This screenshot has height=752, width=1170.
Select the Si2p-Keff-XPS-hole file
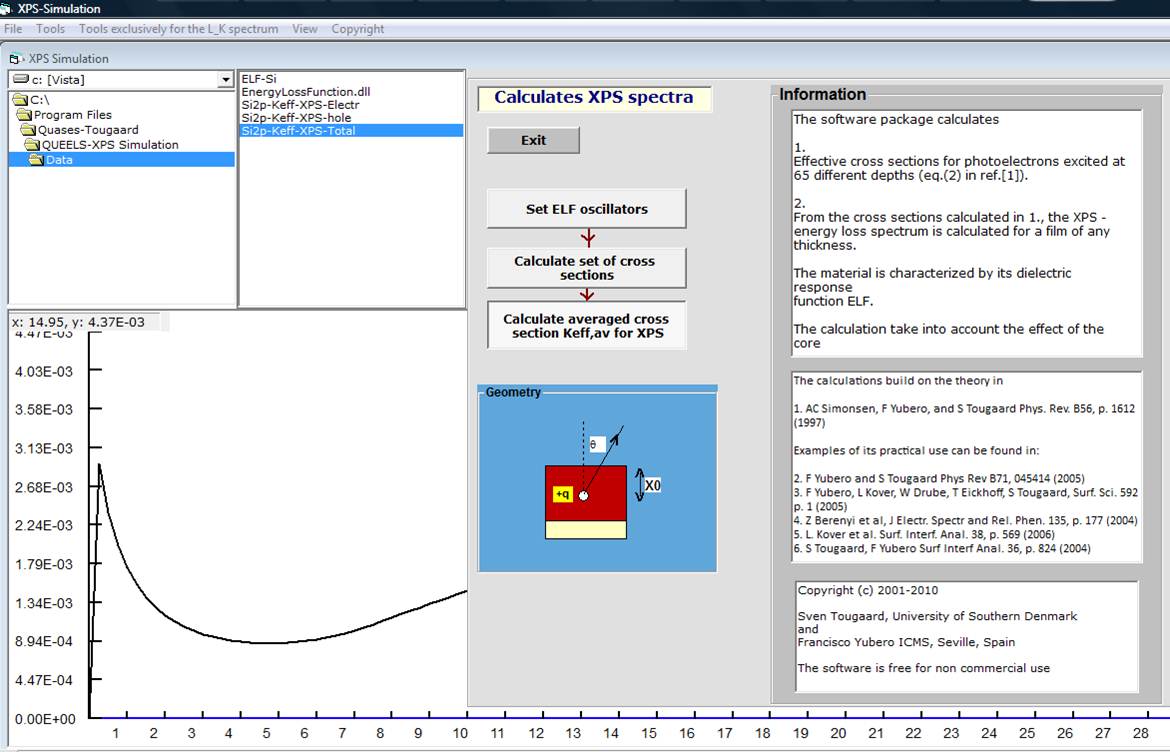[x=296, y=118]
